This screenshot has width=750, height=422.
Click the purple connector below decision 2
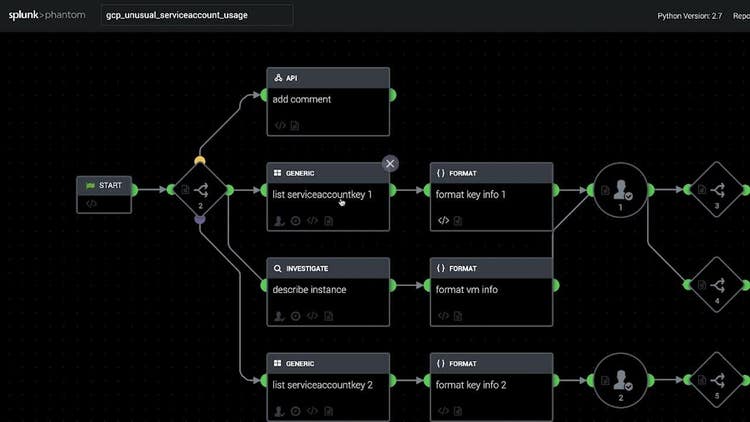coord(200,219)
